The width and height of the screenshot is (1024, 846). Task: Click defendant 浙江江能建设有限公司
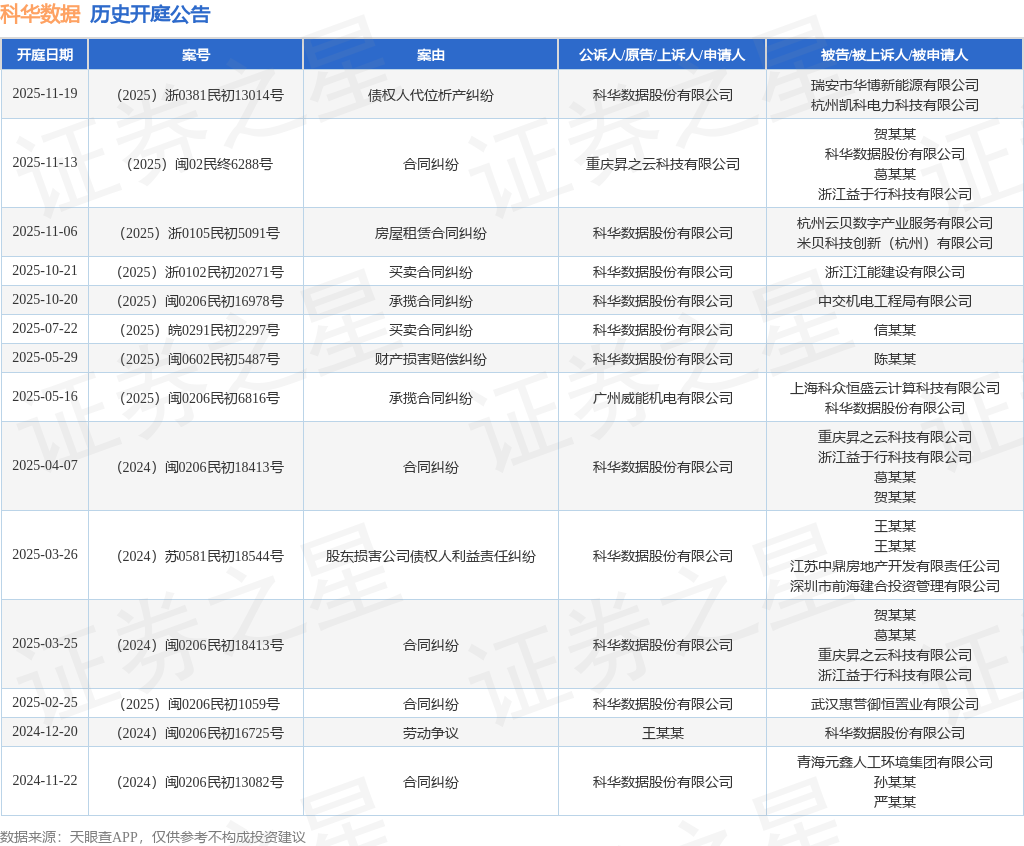[x=895, y=272]
